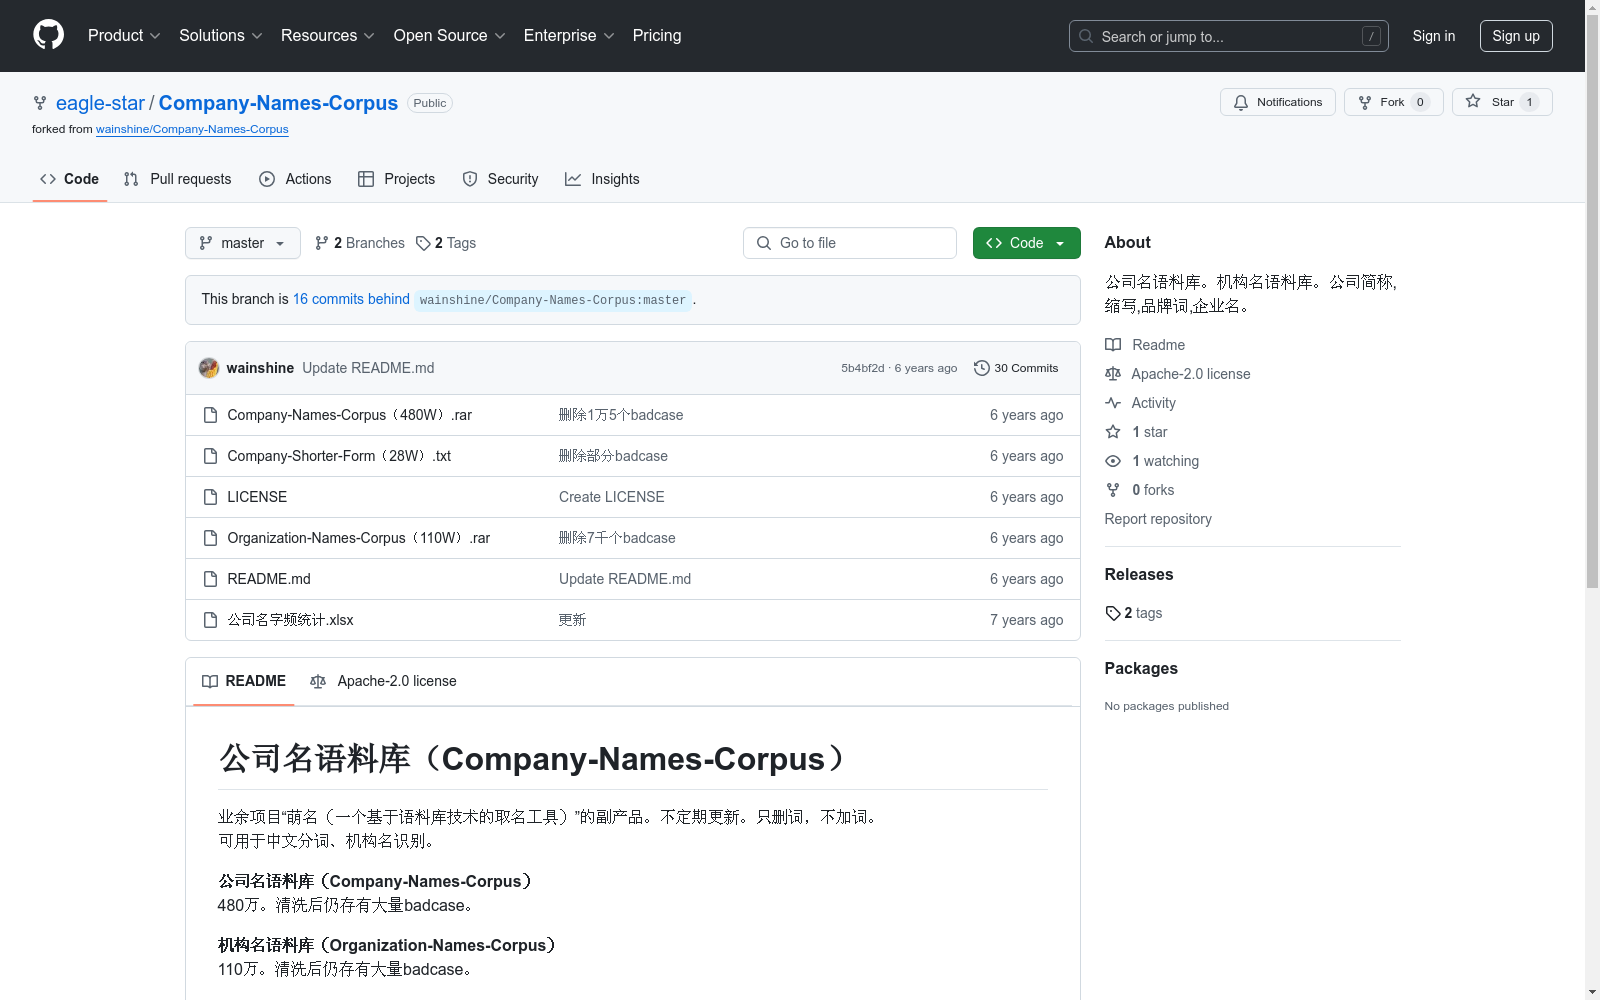
Task: Expand the Solutions menu
Action: pyautogui.click(x=221, y=35)
